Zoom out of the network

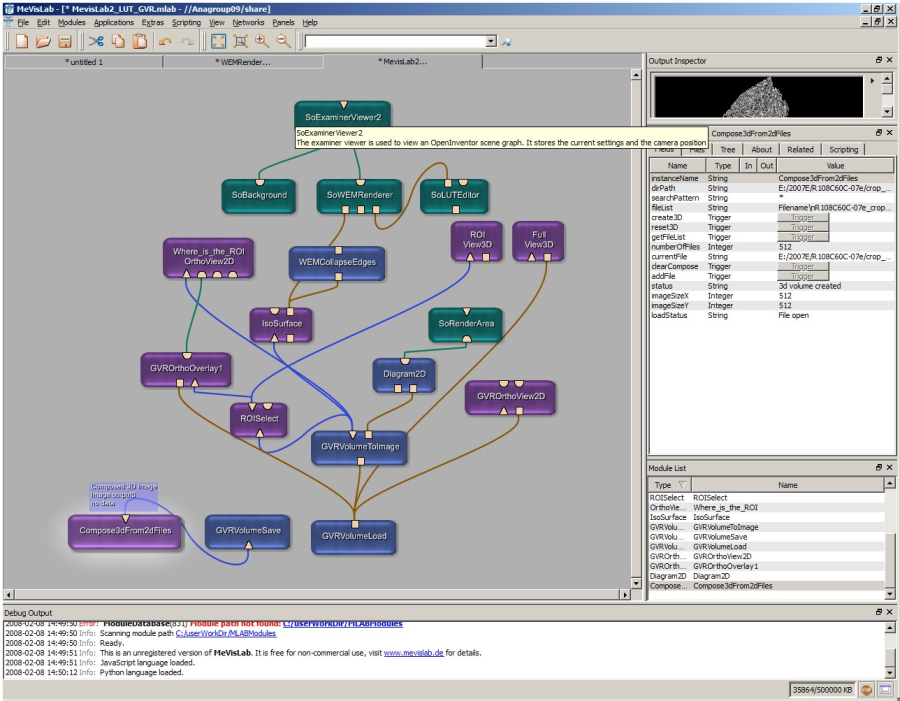click(x=284, y=41)
